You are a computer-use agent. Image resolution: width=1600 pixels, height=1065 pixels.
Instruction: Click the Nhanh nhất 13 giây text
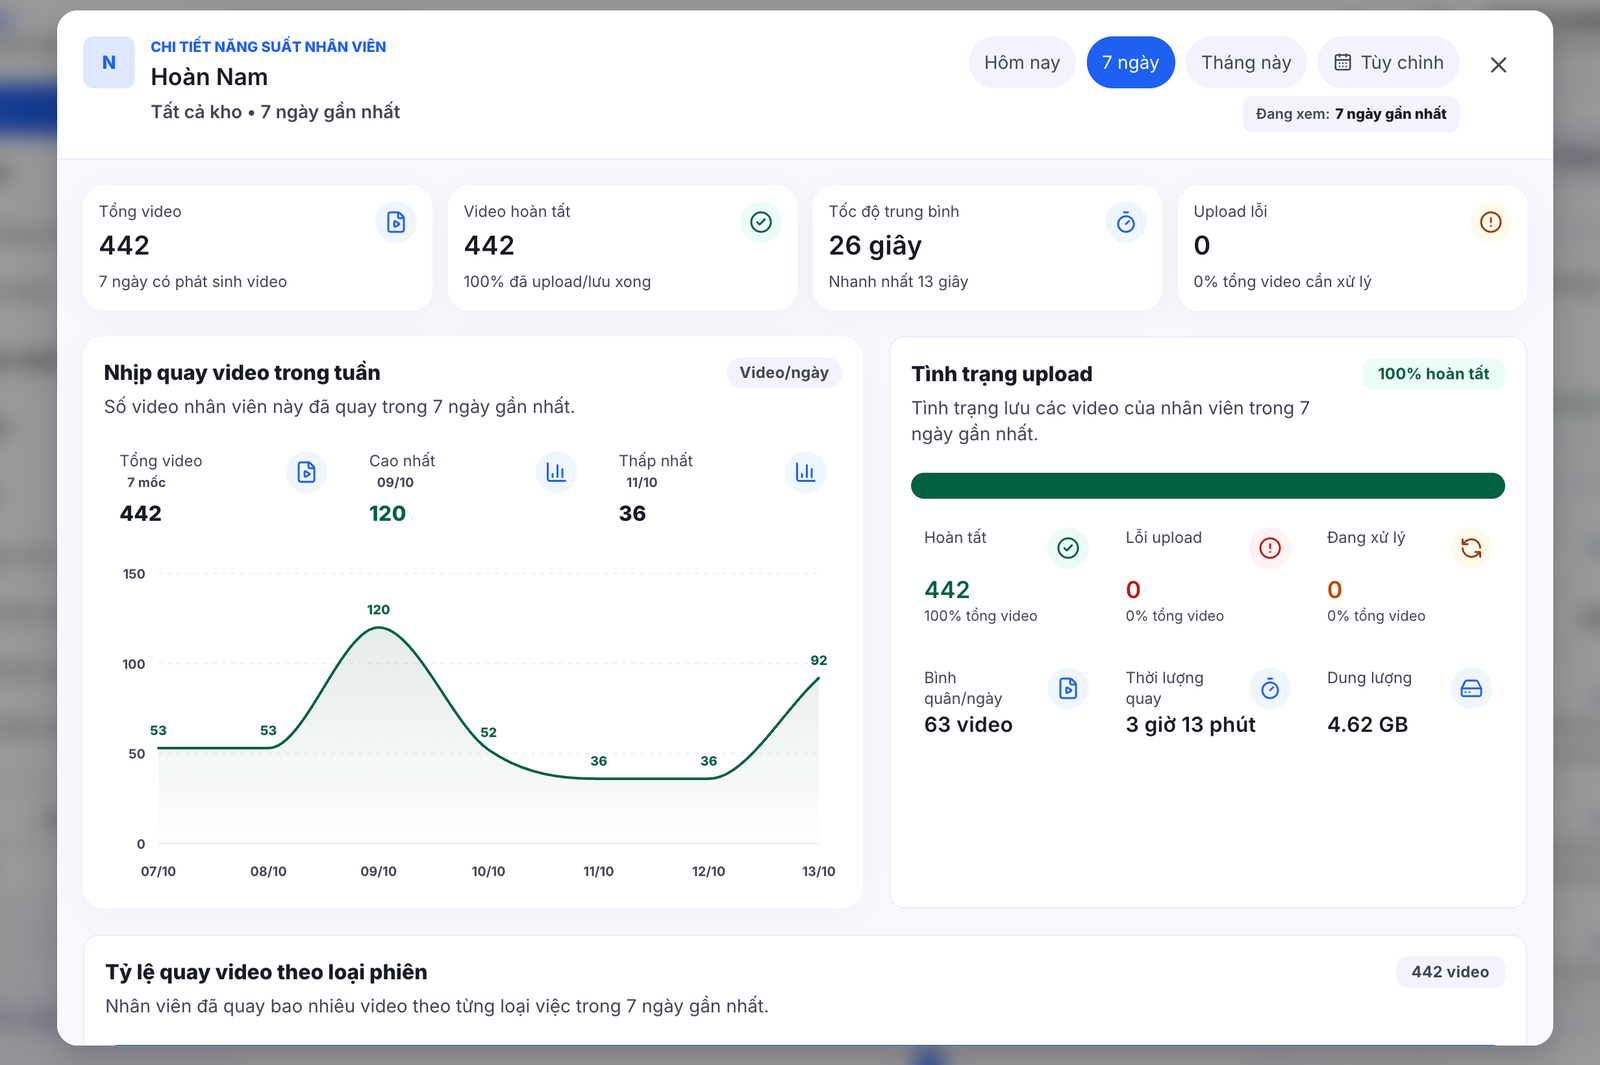[x=898, y=282]
